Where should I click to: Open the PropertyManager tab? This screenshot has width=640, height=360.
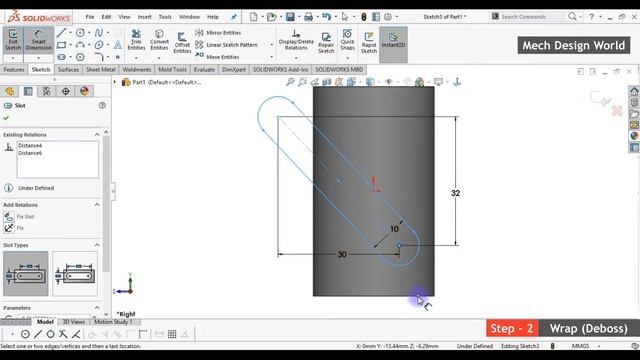(28, 91)
